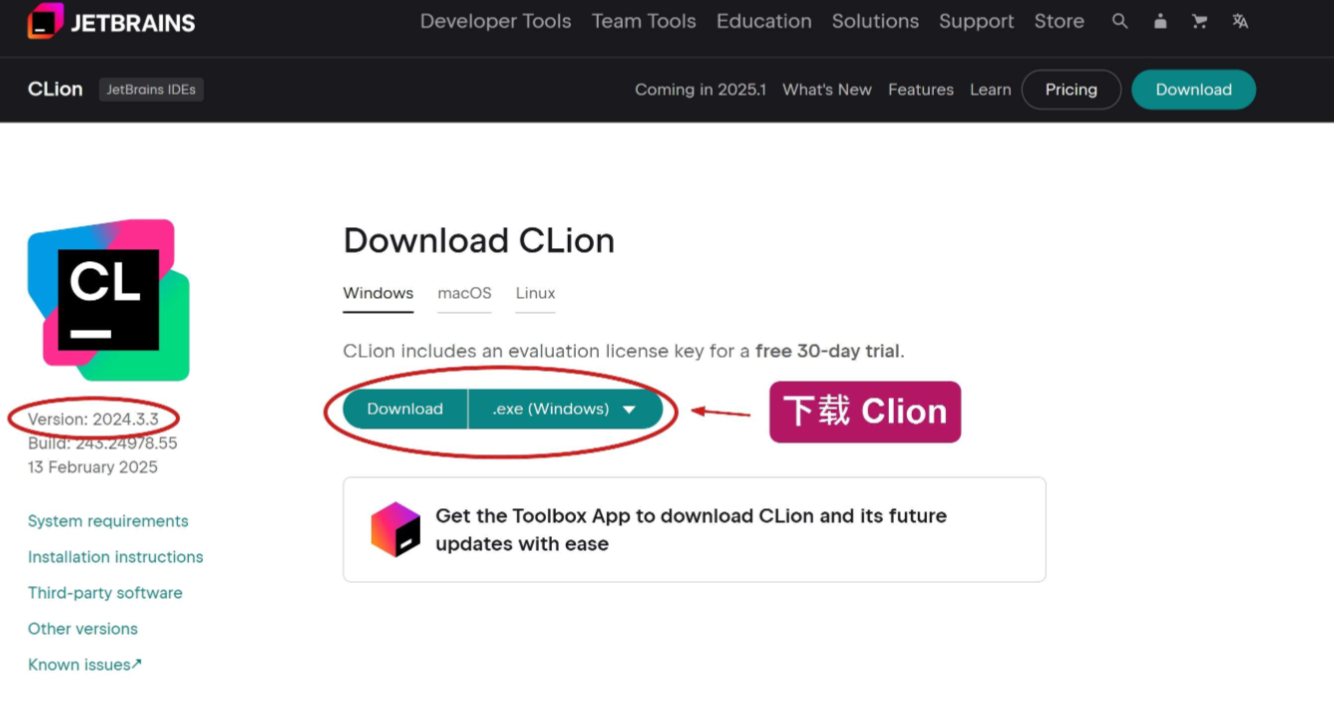1334x720 pixels.
Task: Switch to the macOS tab
Action: [465, 294]
